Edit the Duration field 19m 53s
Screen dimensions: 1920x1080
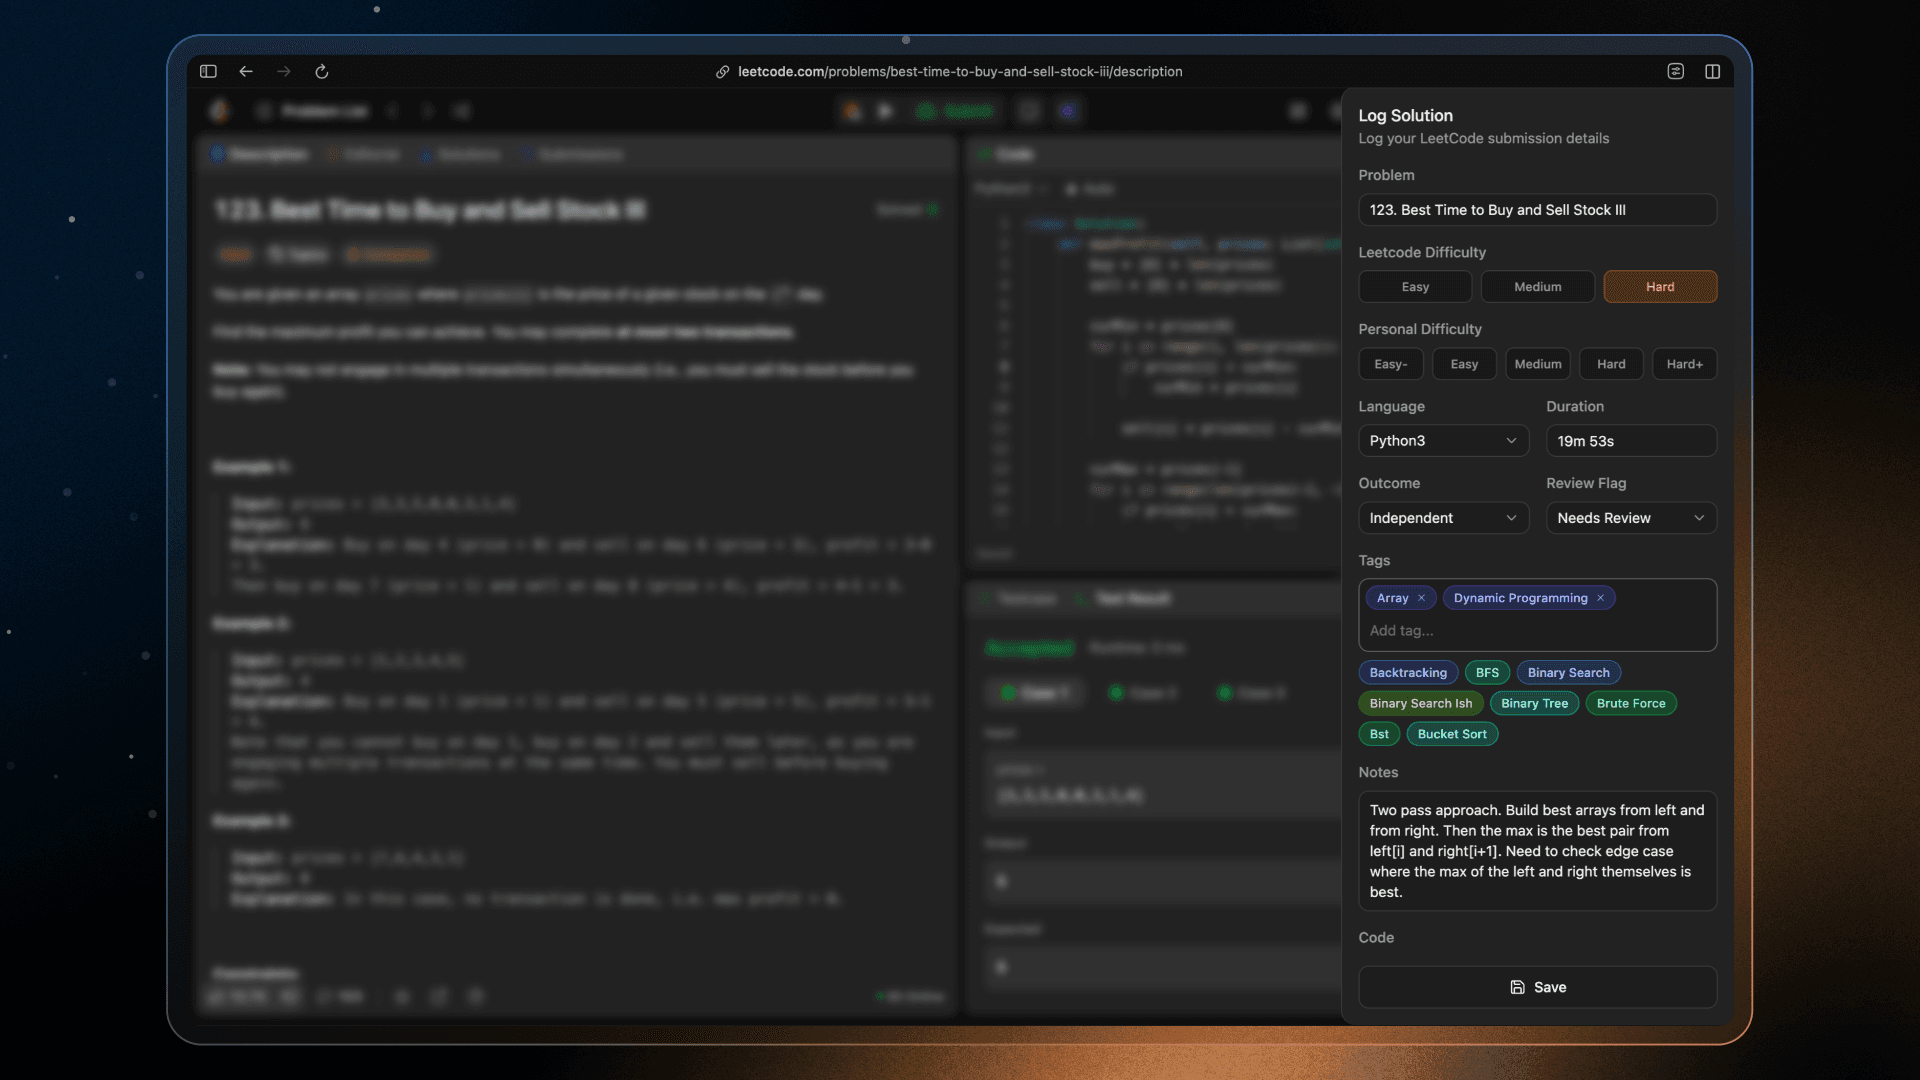[1631, 441]
